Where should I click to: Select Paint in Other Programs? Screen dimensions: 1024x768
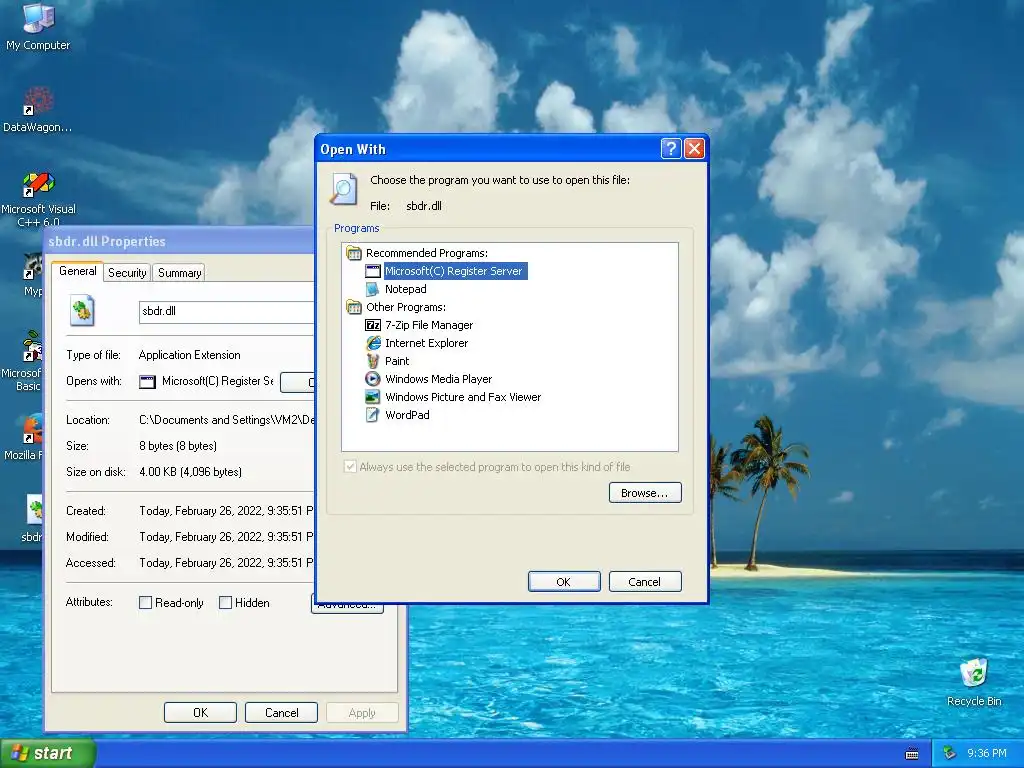[x=397, y=361]
